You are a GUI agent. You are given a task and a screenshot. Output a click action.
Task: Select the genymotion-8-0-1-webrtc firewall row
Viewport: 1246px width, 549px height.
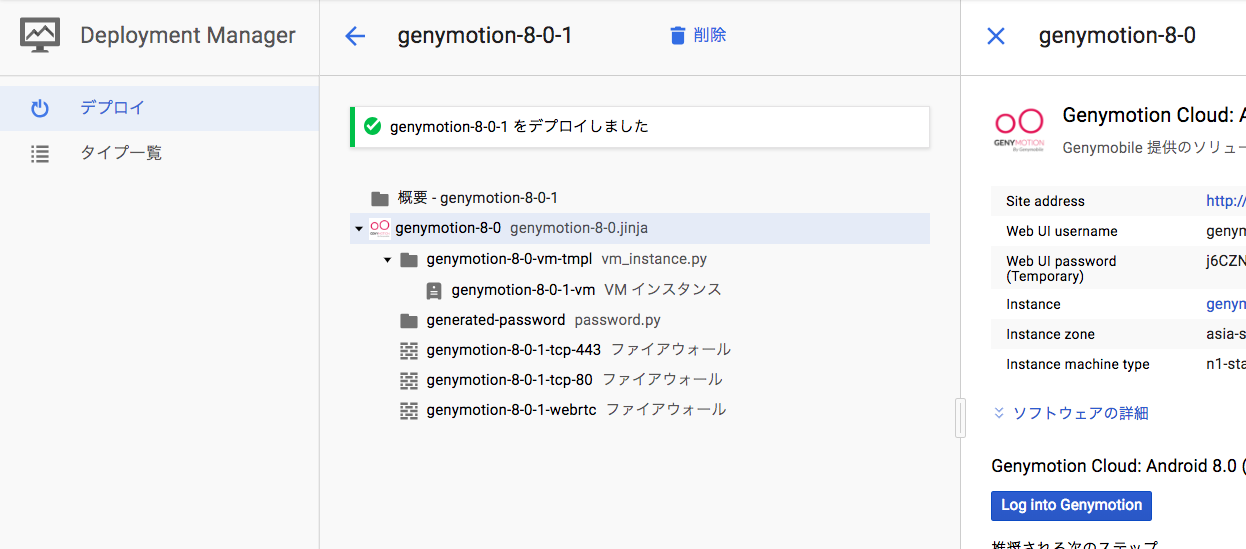pos(640,411)
